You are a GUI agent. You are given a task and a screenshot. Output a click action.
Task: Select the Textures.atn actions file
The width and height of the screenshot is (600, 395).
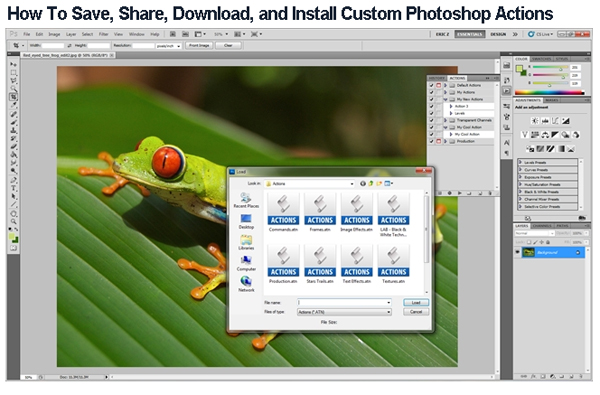pos(393,264)
